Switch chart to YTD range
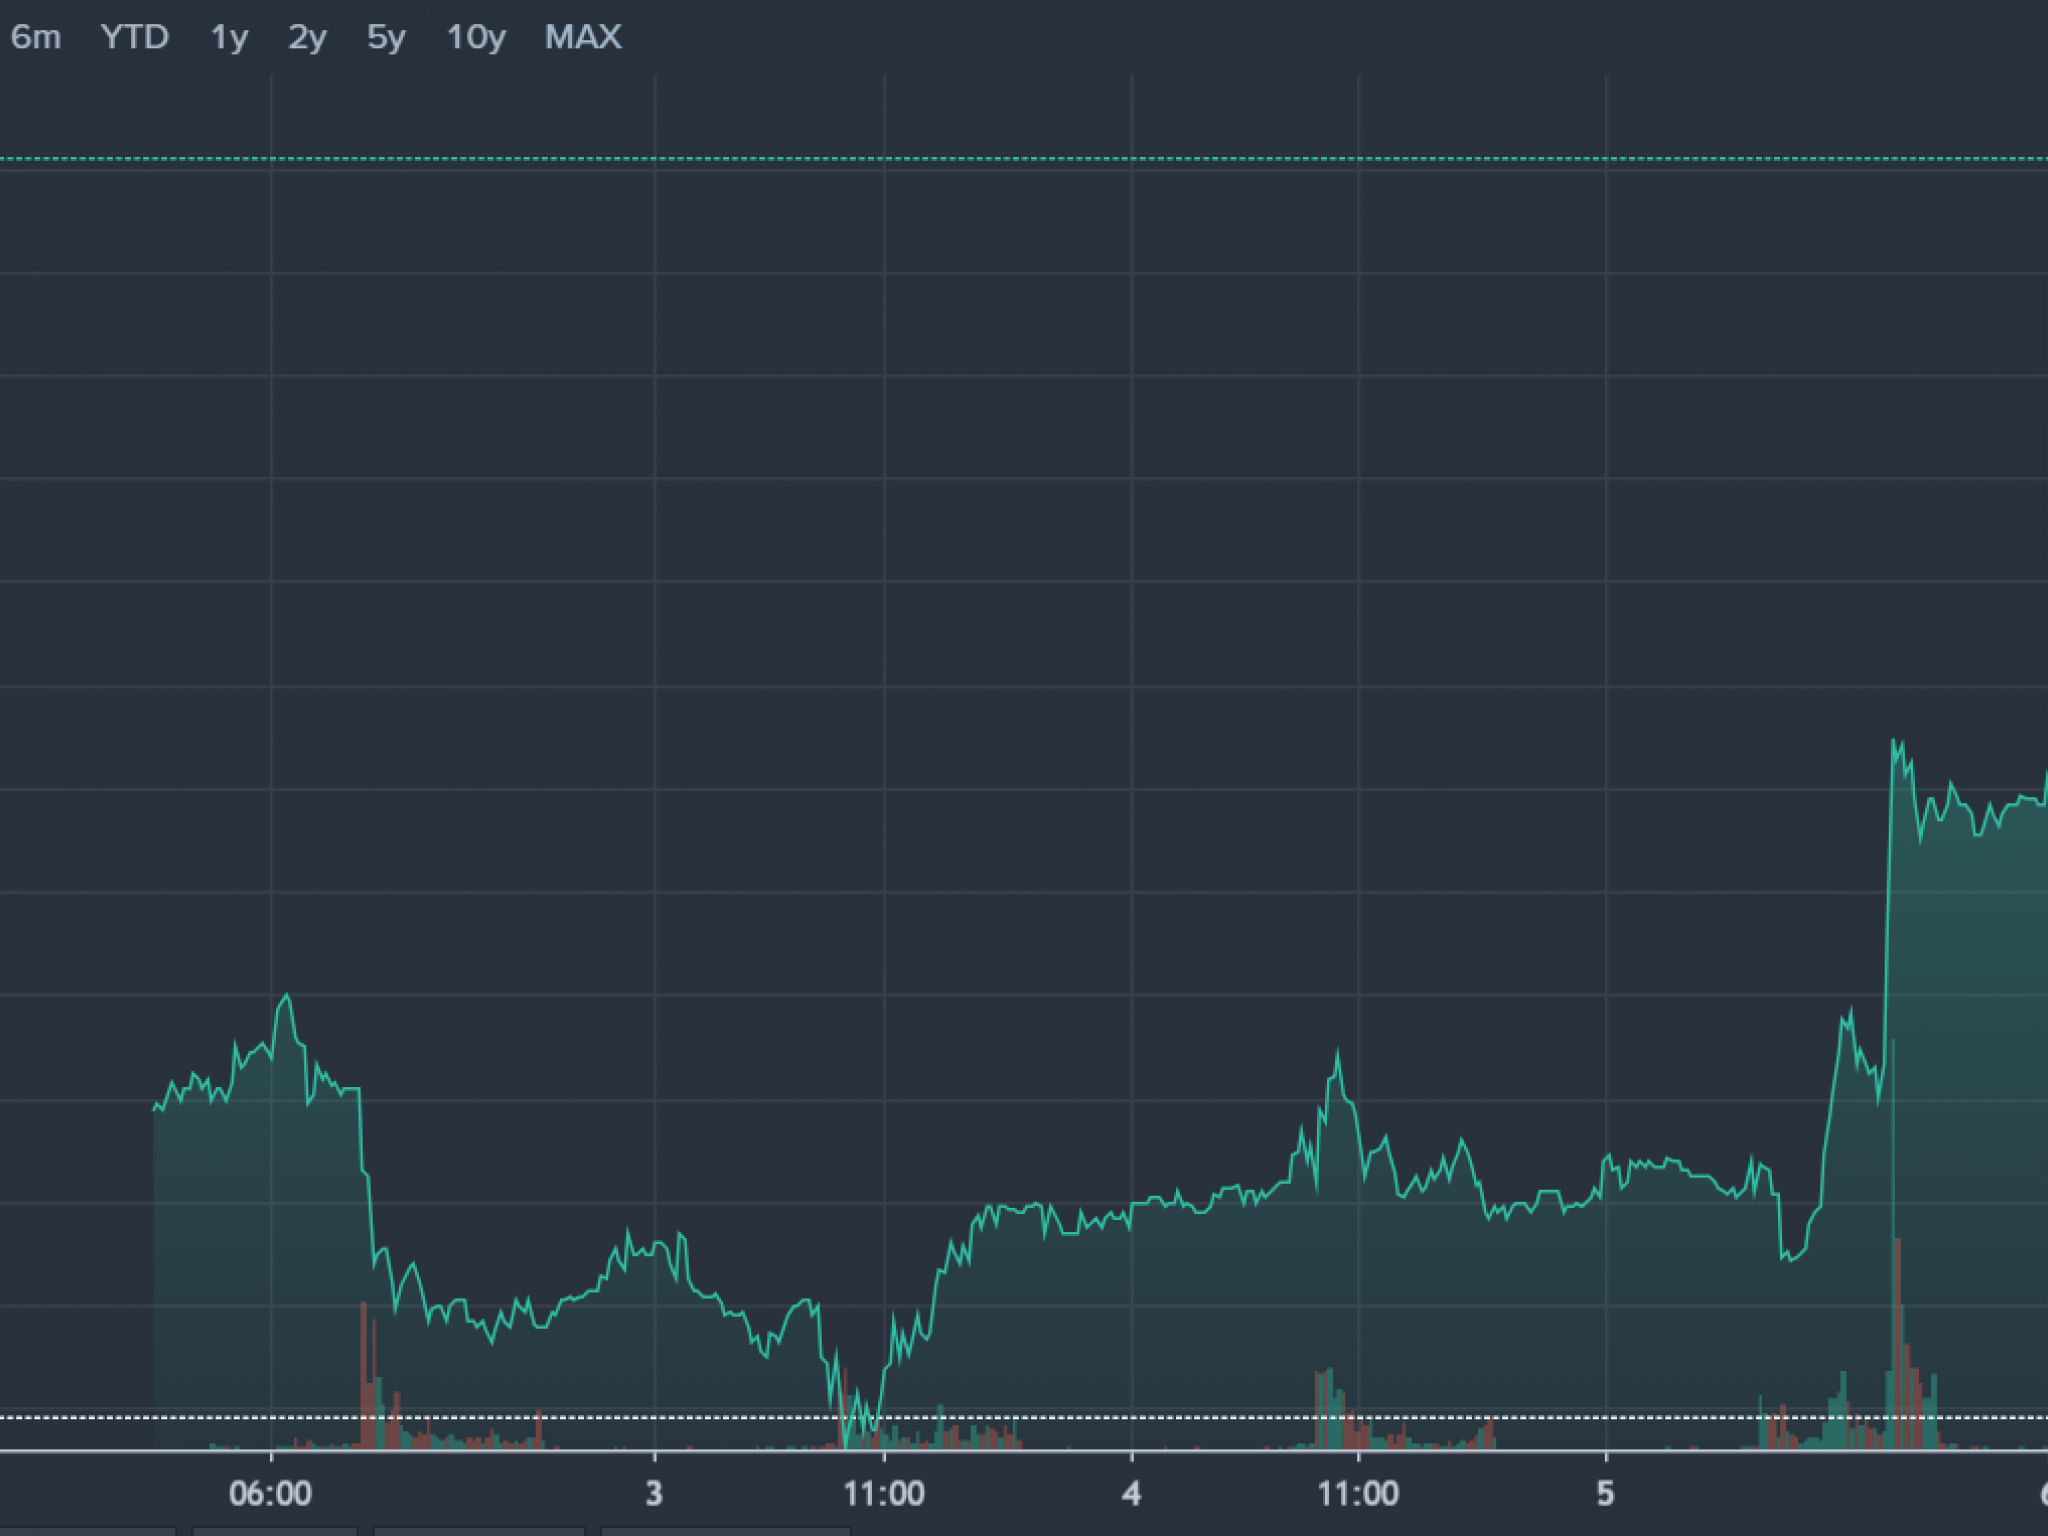Image resolution: width=2048 pixels, height=1536 pixels. click(135, 37)
